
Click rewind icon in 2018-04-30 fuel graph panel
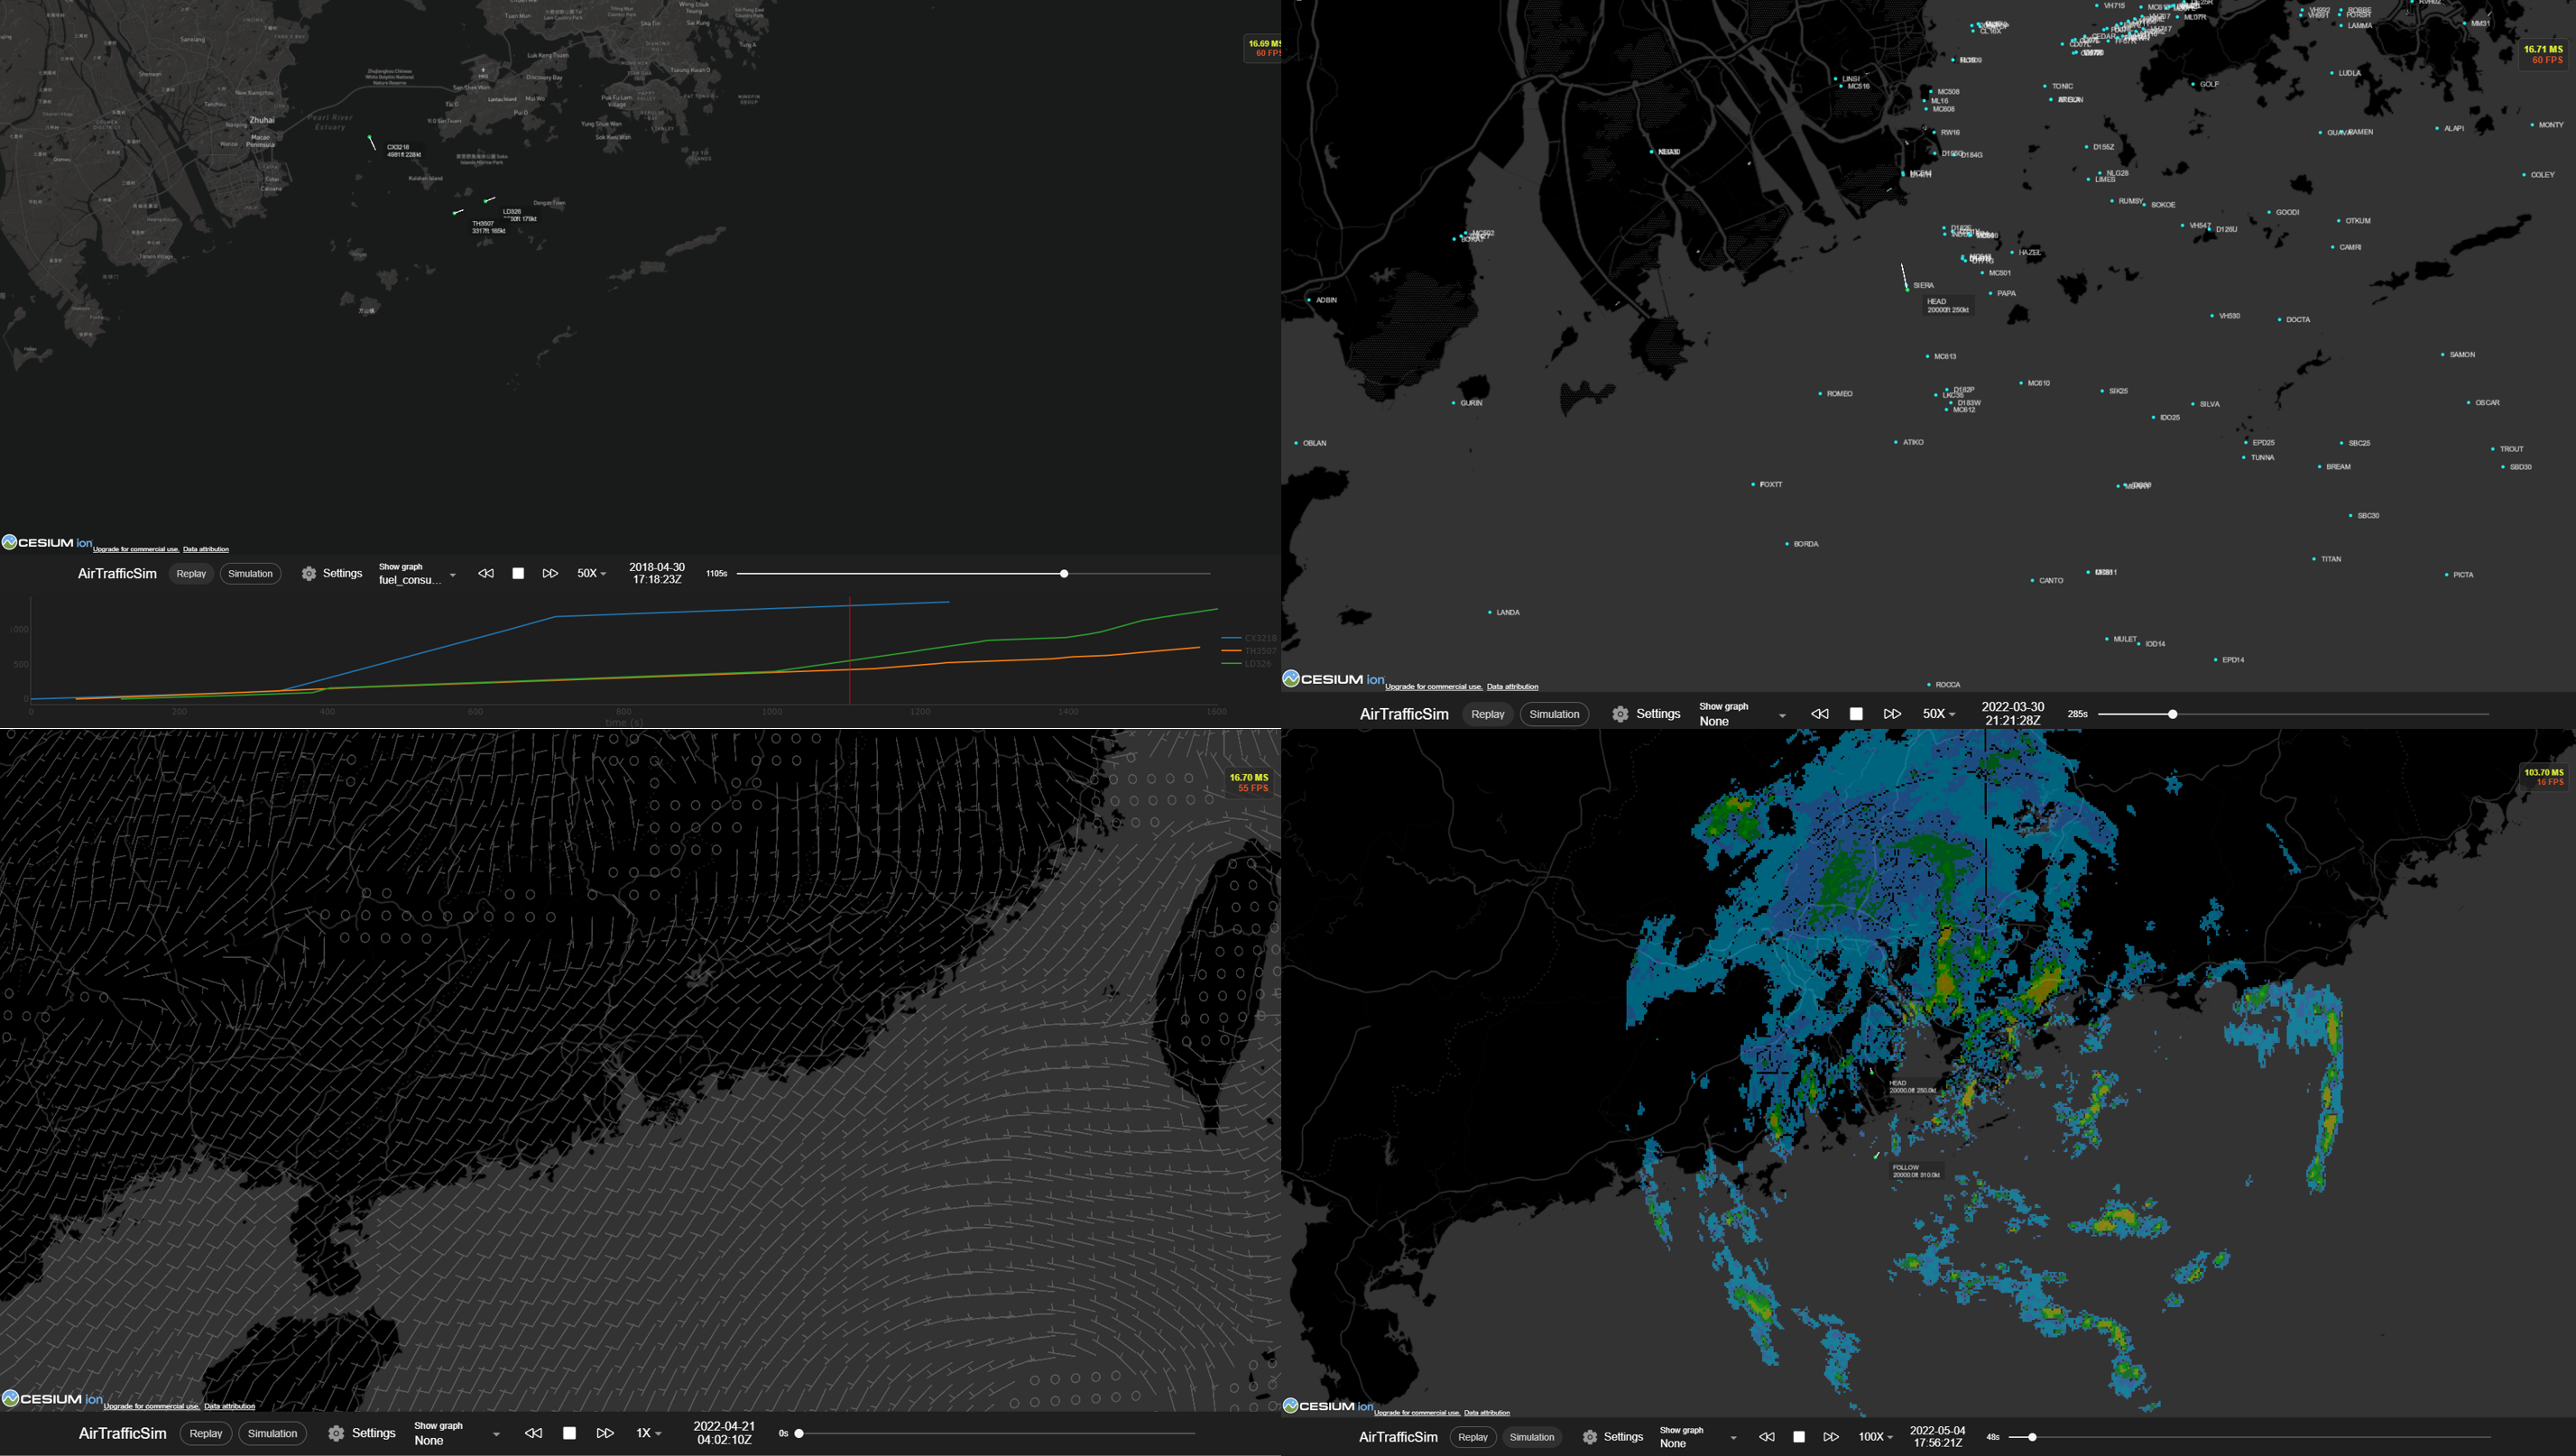pos(486,574)
